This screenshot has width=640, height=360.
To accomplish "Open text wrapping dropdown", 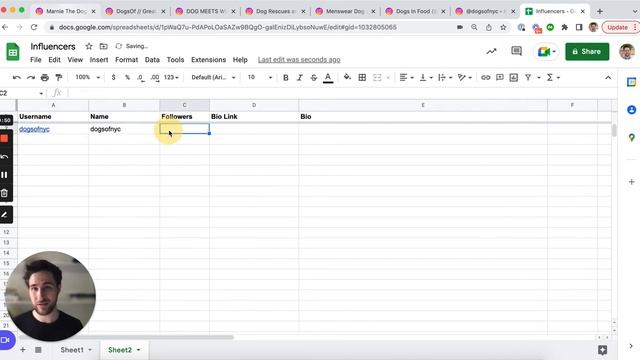I will 445,78.
